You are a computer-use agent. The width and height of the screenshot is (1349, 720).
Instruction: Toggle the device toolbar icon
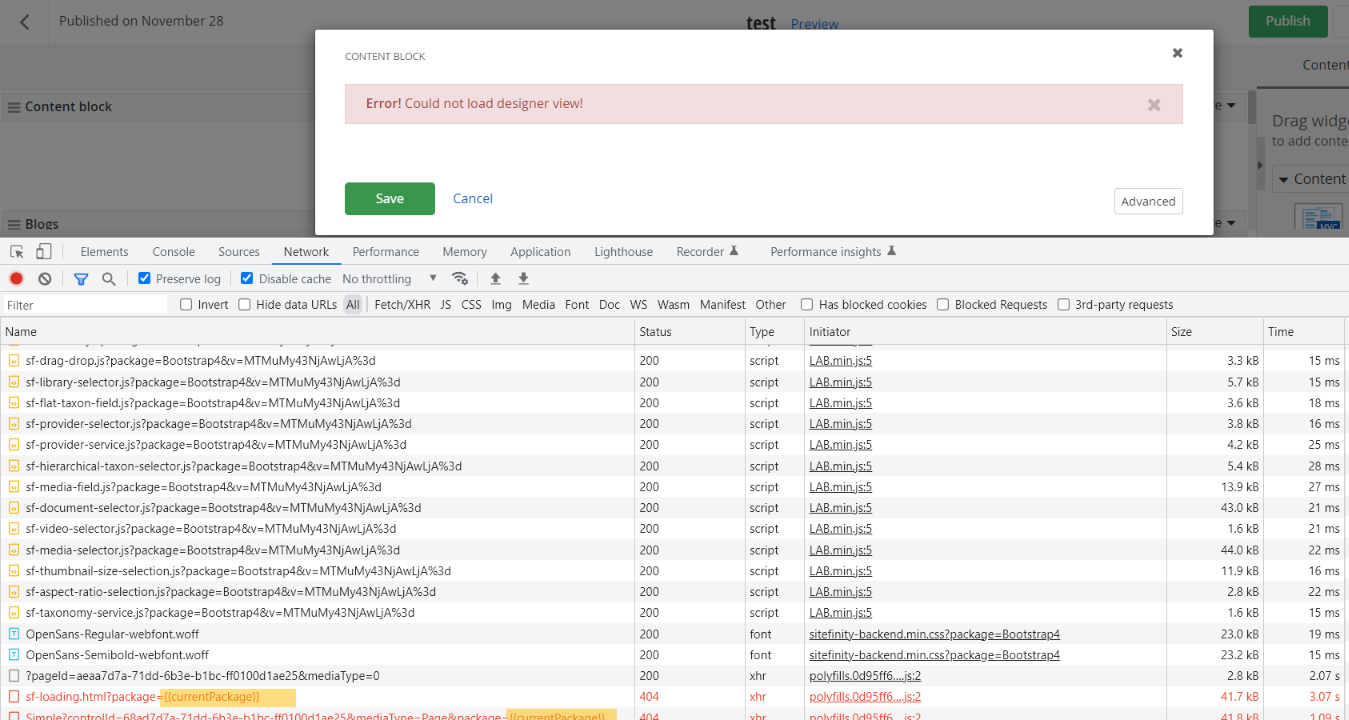[43, 252]
